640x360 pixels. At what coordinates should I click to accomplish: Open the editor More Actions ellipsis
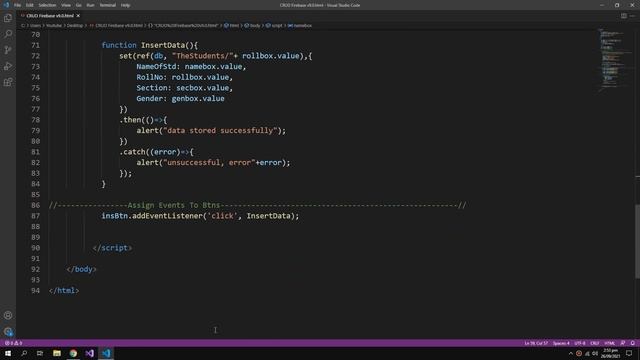pos(633,16)
